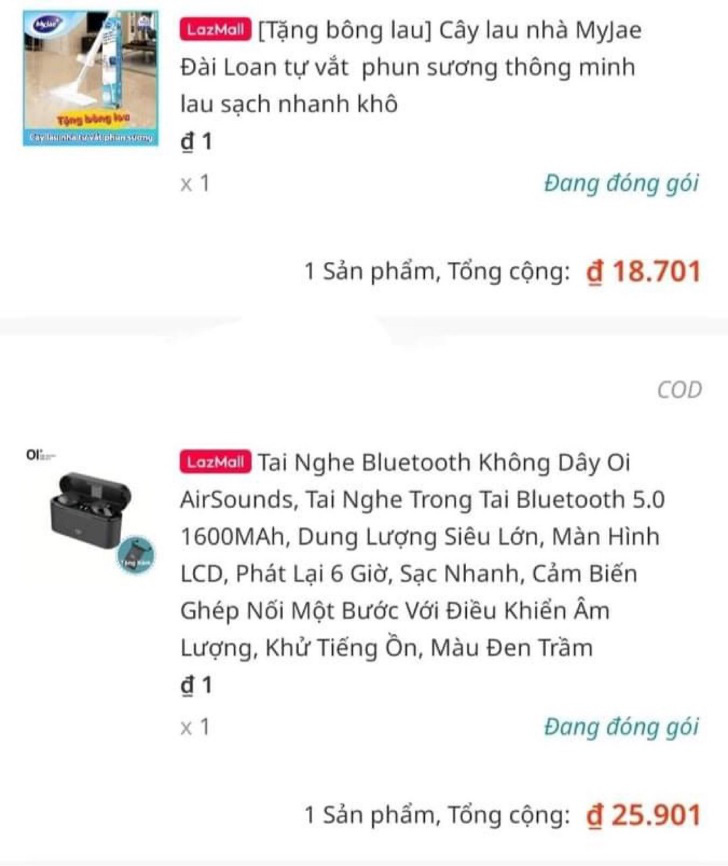Tap the Oi brand logo above earbuds image

pos(41,455)
